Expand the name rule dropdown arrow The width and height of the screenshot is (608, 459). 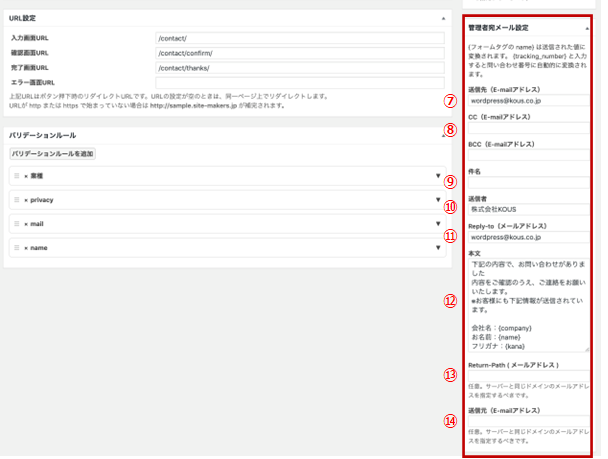pyautogui.click(x=438, y=247)
